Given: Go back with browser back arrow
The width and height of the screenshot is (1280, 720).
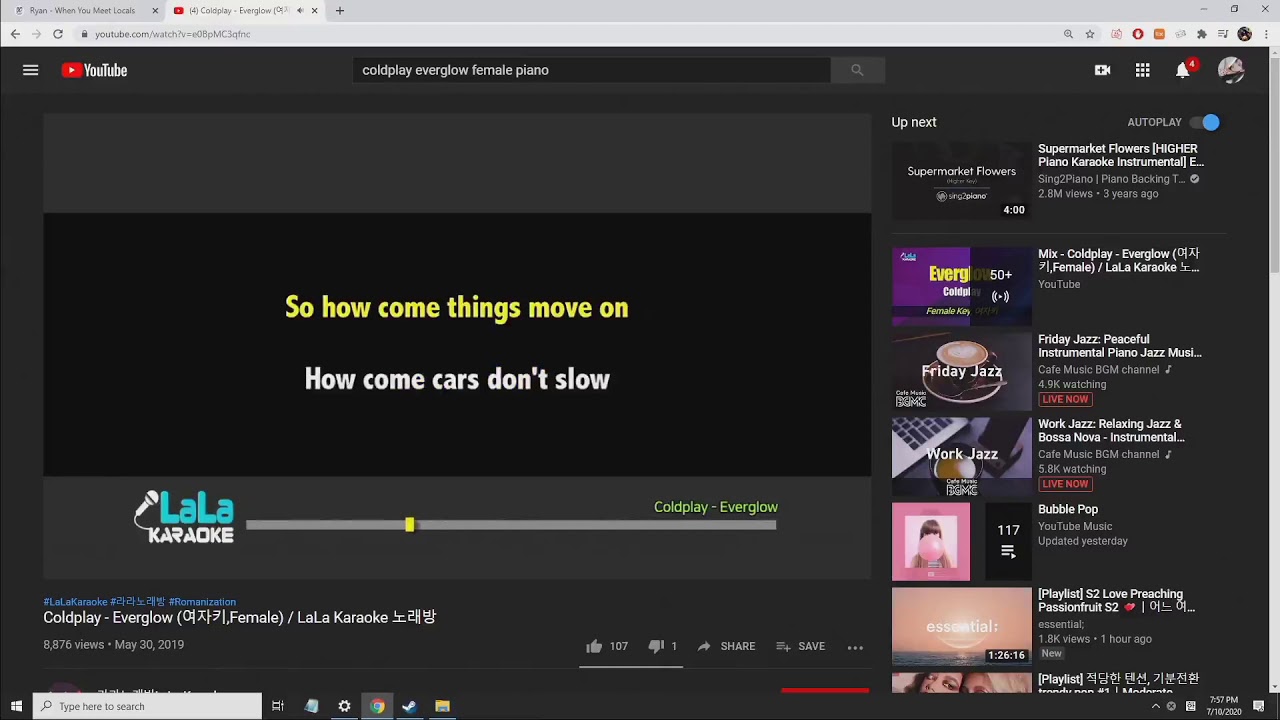Looking at the screenshot, I should 15,34.
